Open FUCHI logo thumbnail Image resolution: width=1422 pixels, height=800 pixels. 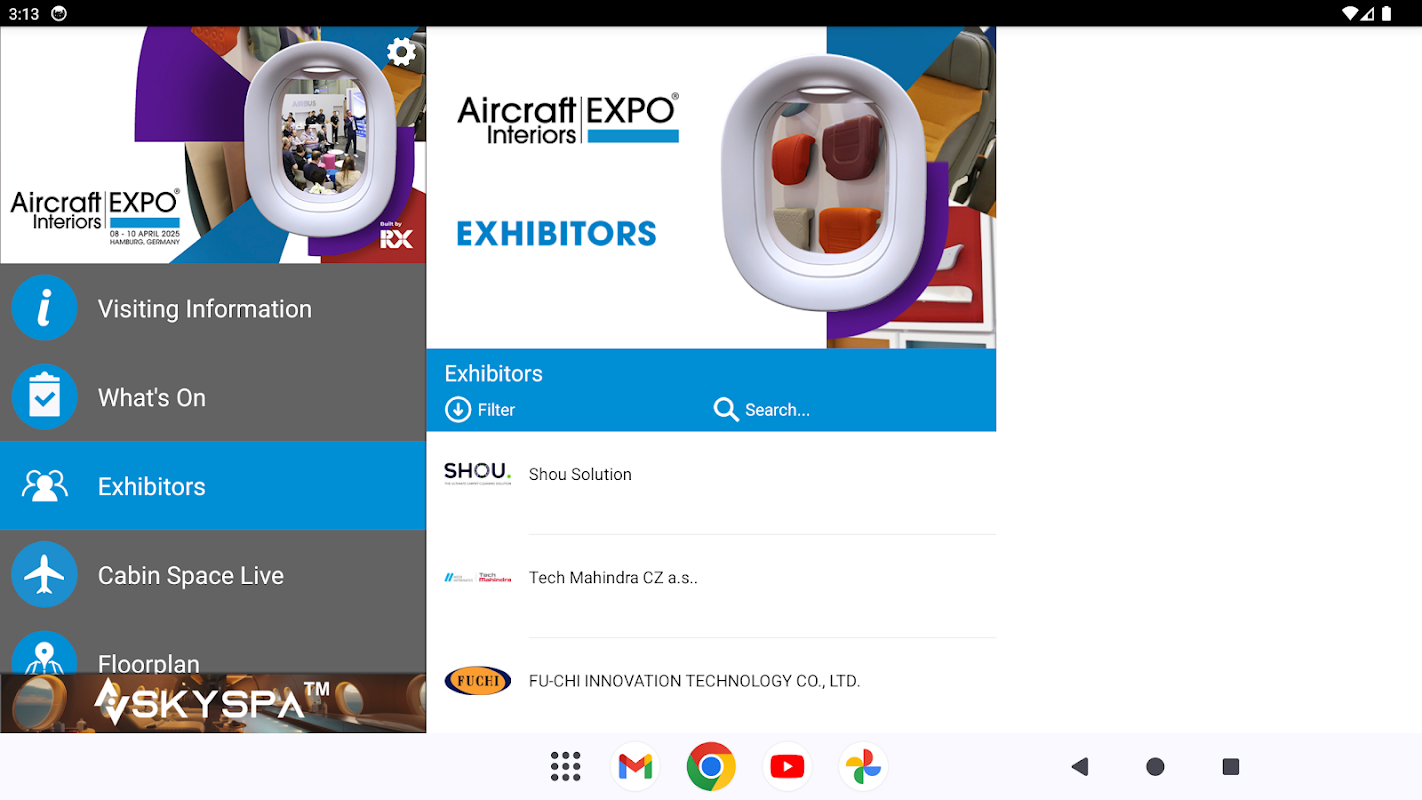coord(477,681)
